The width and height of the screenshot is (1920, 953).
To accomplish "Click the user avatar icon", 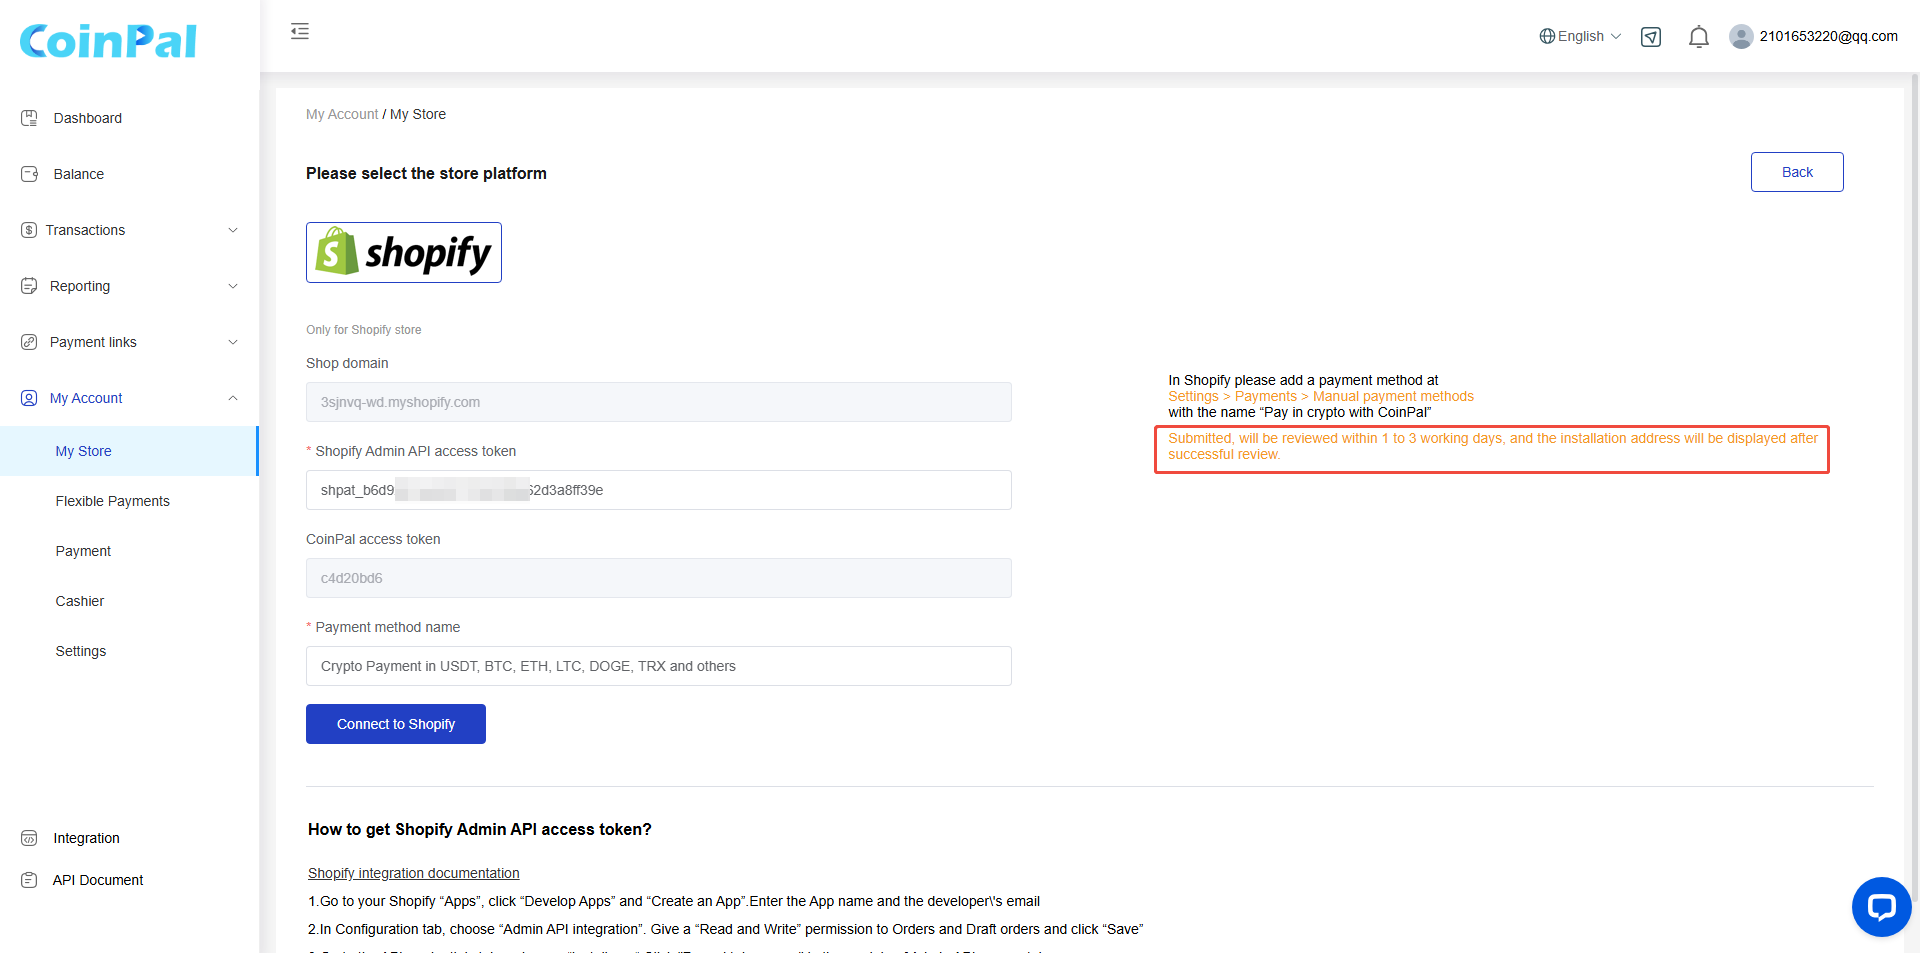I will click(x=1741, y=37).
